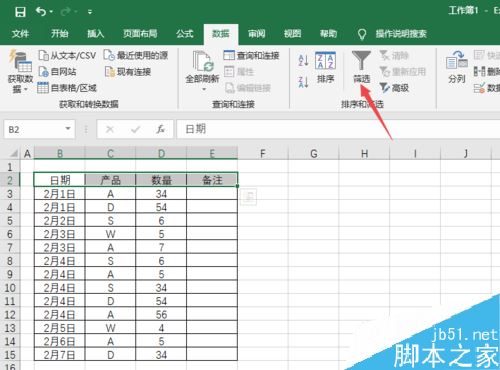Select the 数据 ribbon tab
The width and height of the screenshot is (500, 370).
[221, 34]
